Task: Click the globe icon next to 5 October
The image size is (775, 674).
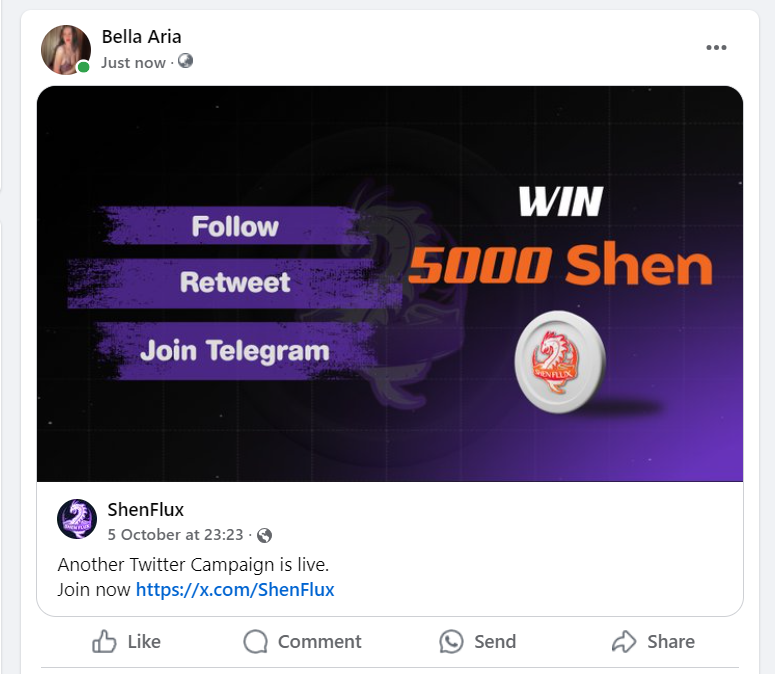Action: pyautogui.click(x=264, y=535)
